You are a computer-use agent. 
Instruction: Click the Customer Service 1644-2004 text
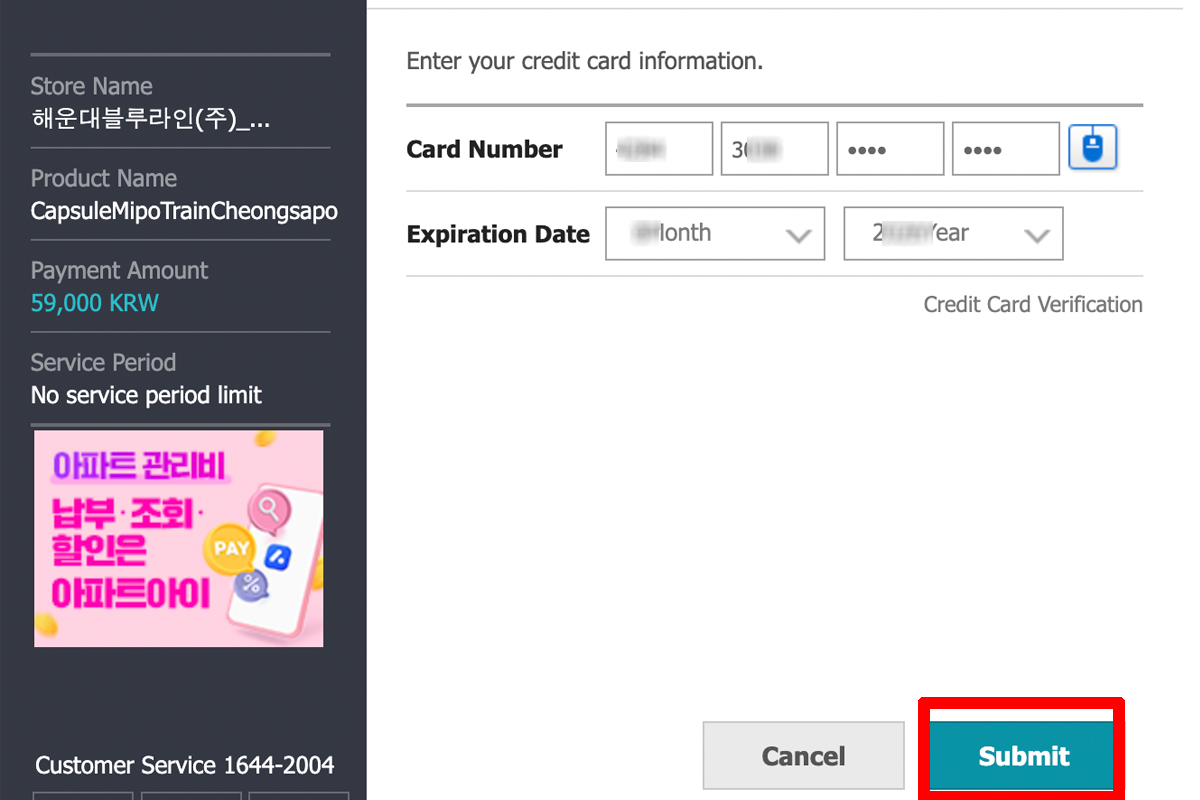[185, 765]
